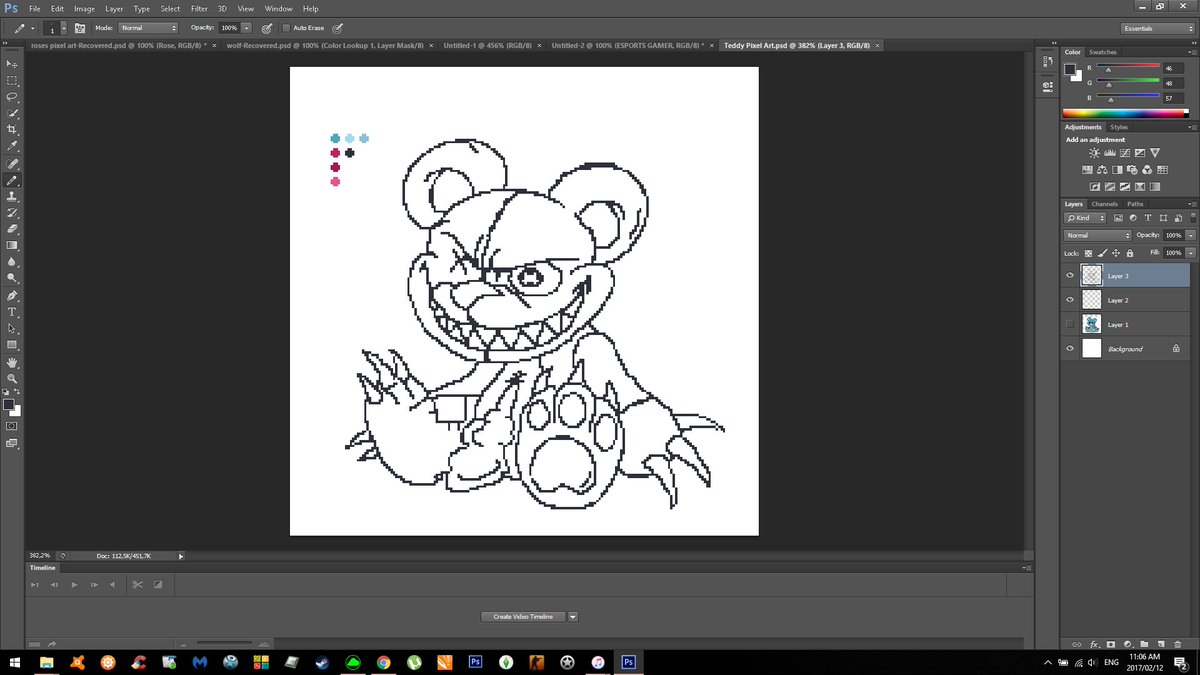Add a Levels adjustment
Viewport: 1200px width, 675px height.
[1110, 153]
